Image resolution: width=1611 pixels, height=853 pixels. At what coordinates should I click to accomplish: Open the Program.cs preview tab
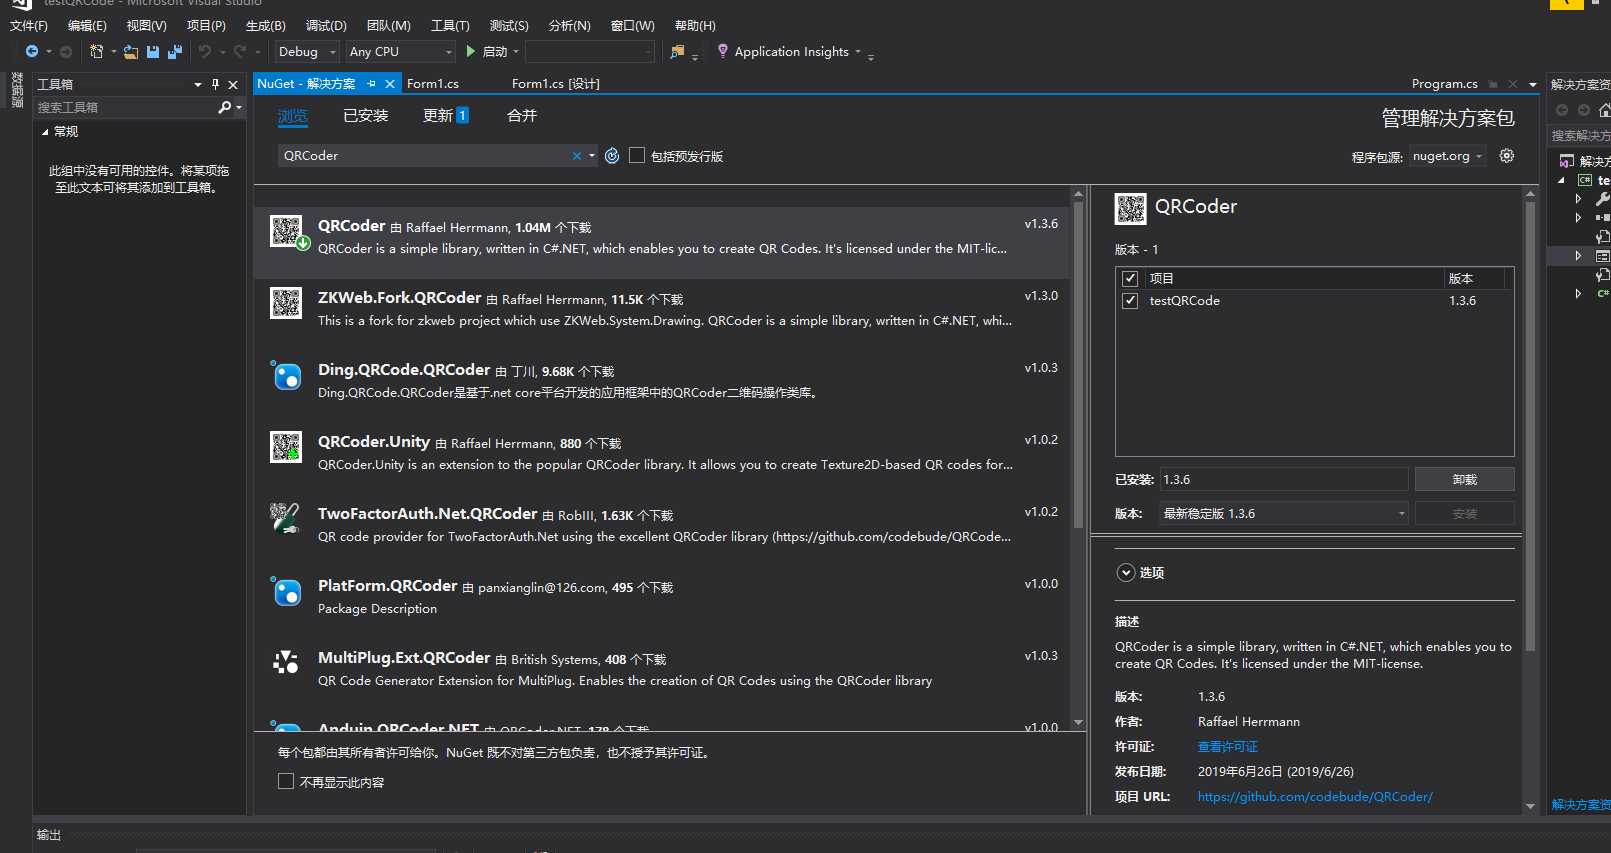click(x=1444, y=84)
